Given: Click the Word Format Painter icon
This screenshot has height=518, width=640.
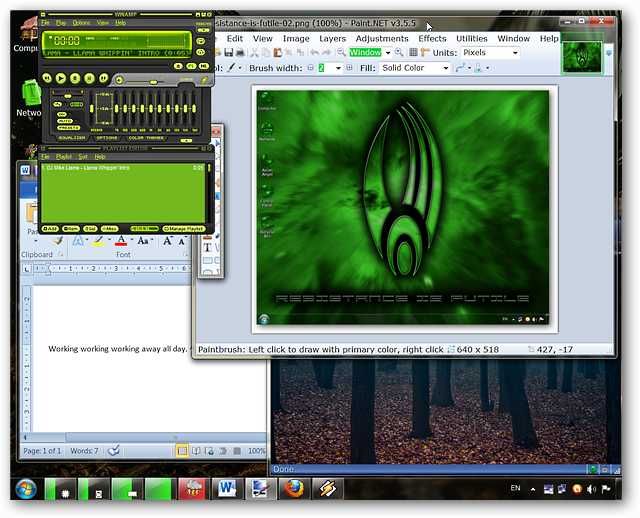Looking at the screenshot, I should tap(58, 240).
